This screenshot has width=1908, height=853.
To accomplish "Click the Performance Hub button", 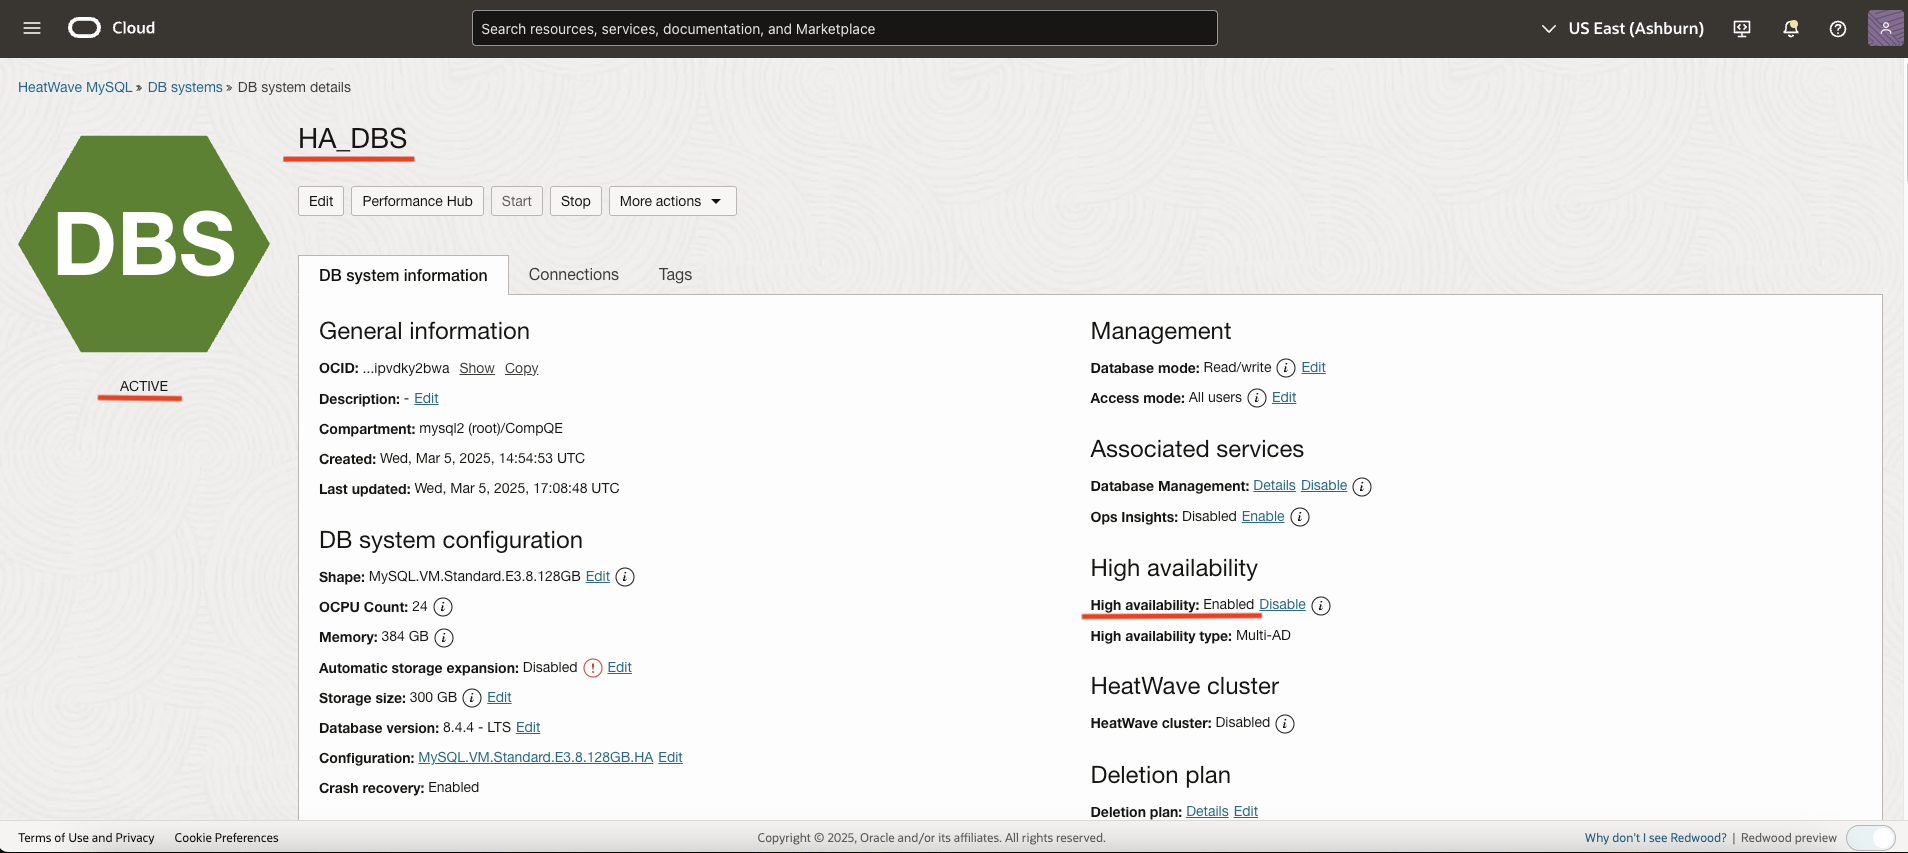I will pyautogui.click(x=417, y=201).
